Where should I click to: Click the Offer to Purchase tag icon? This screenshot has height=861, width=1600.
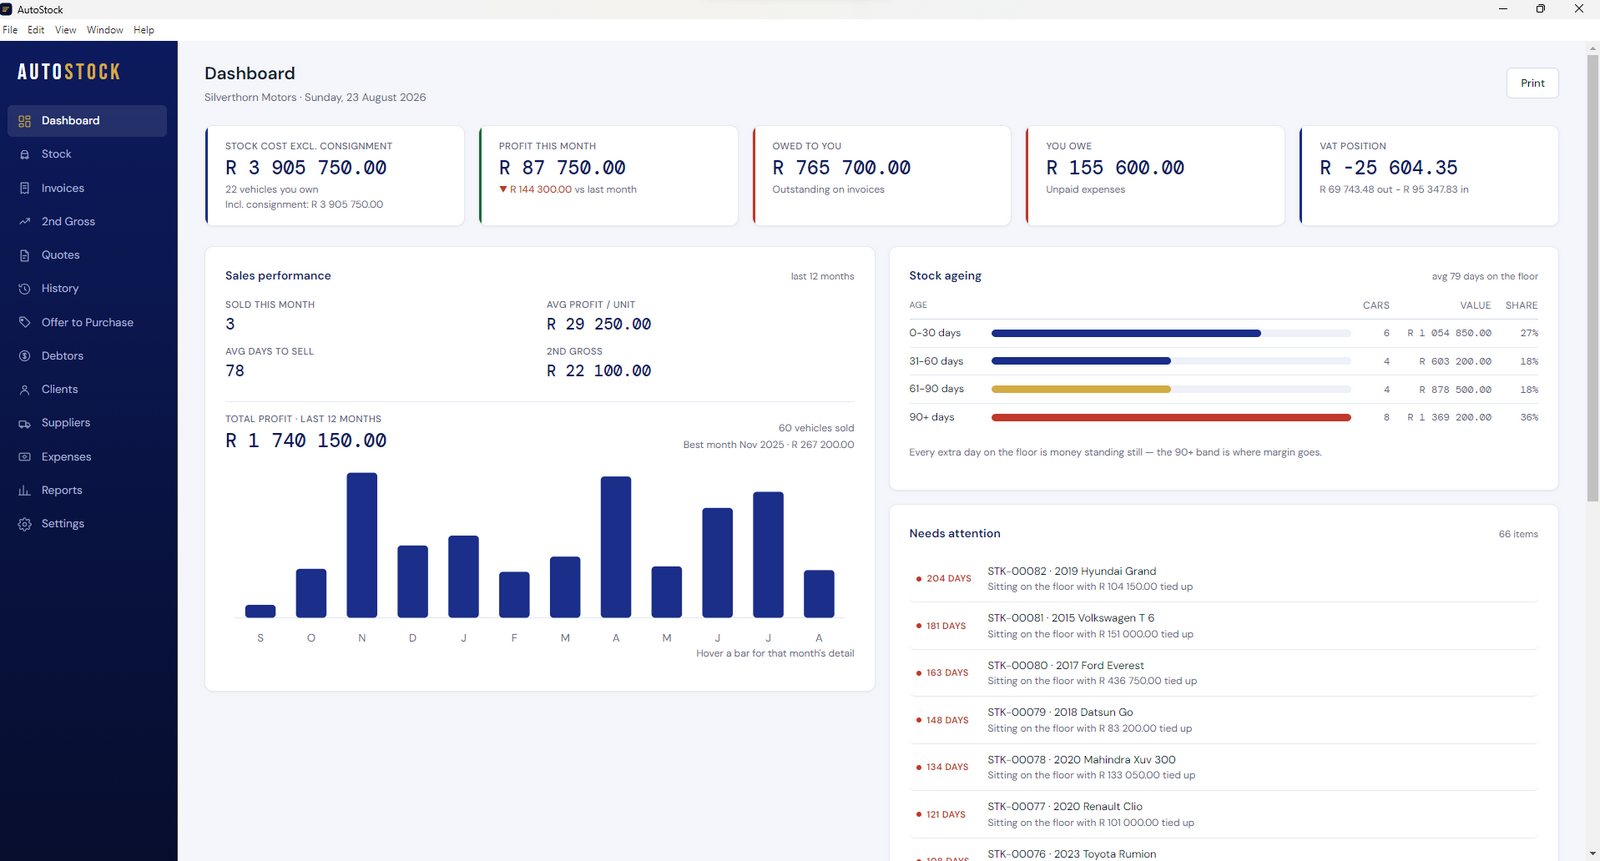(x=25, y=322)
